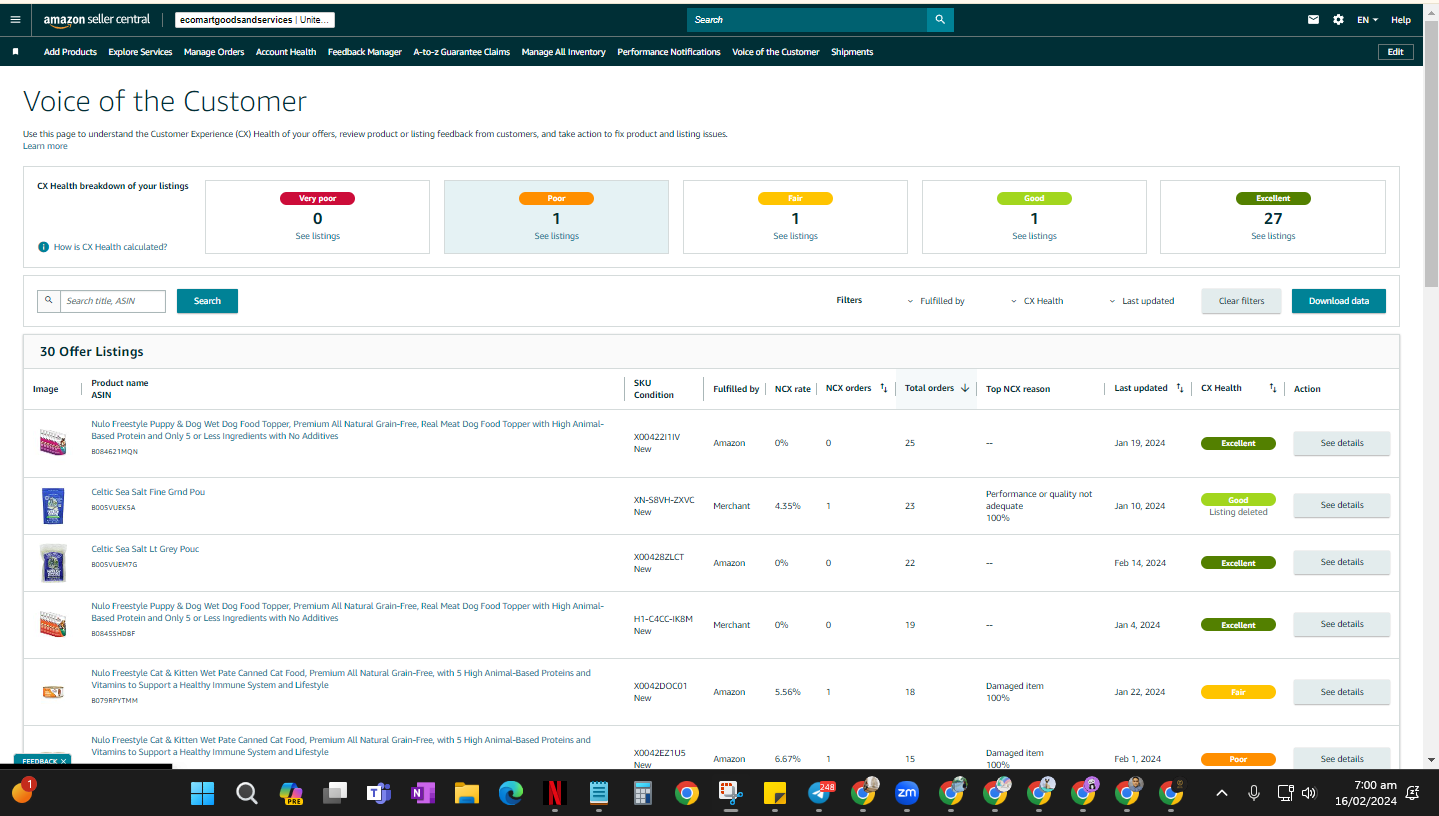Open the Windows Start menu
This screenshot has width=1439, height=816.
202,793
